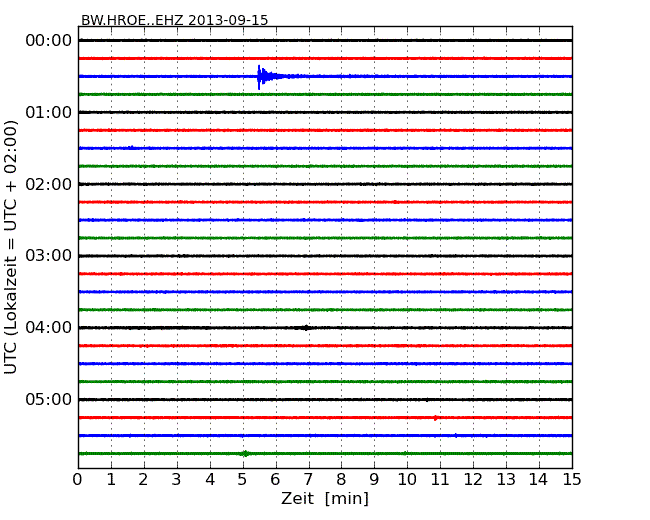This screenshot has width=650, height=520.
Task: Click the small blue blip near minute 11.5 on lowest blue trace
Action: coord(456,435)
